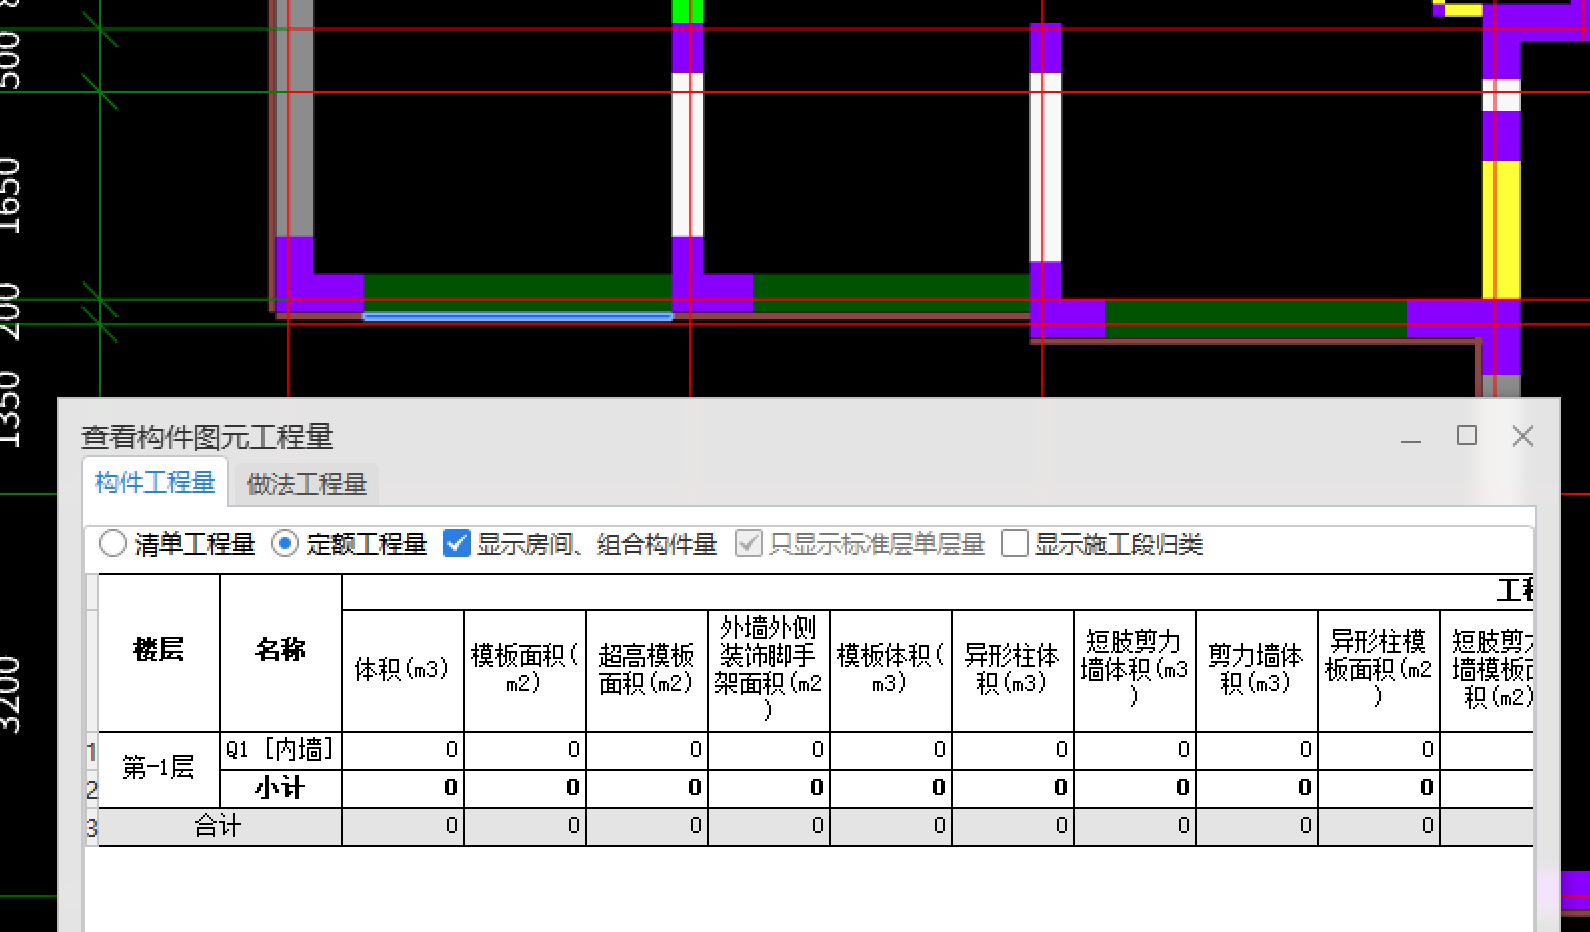Click the 异形柱模板面积(m2) column header
Viewport: 1590px width, 932px height.
pyautogui.click(x=1379, y=671)
